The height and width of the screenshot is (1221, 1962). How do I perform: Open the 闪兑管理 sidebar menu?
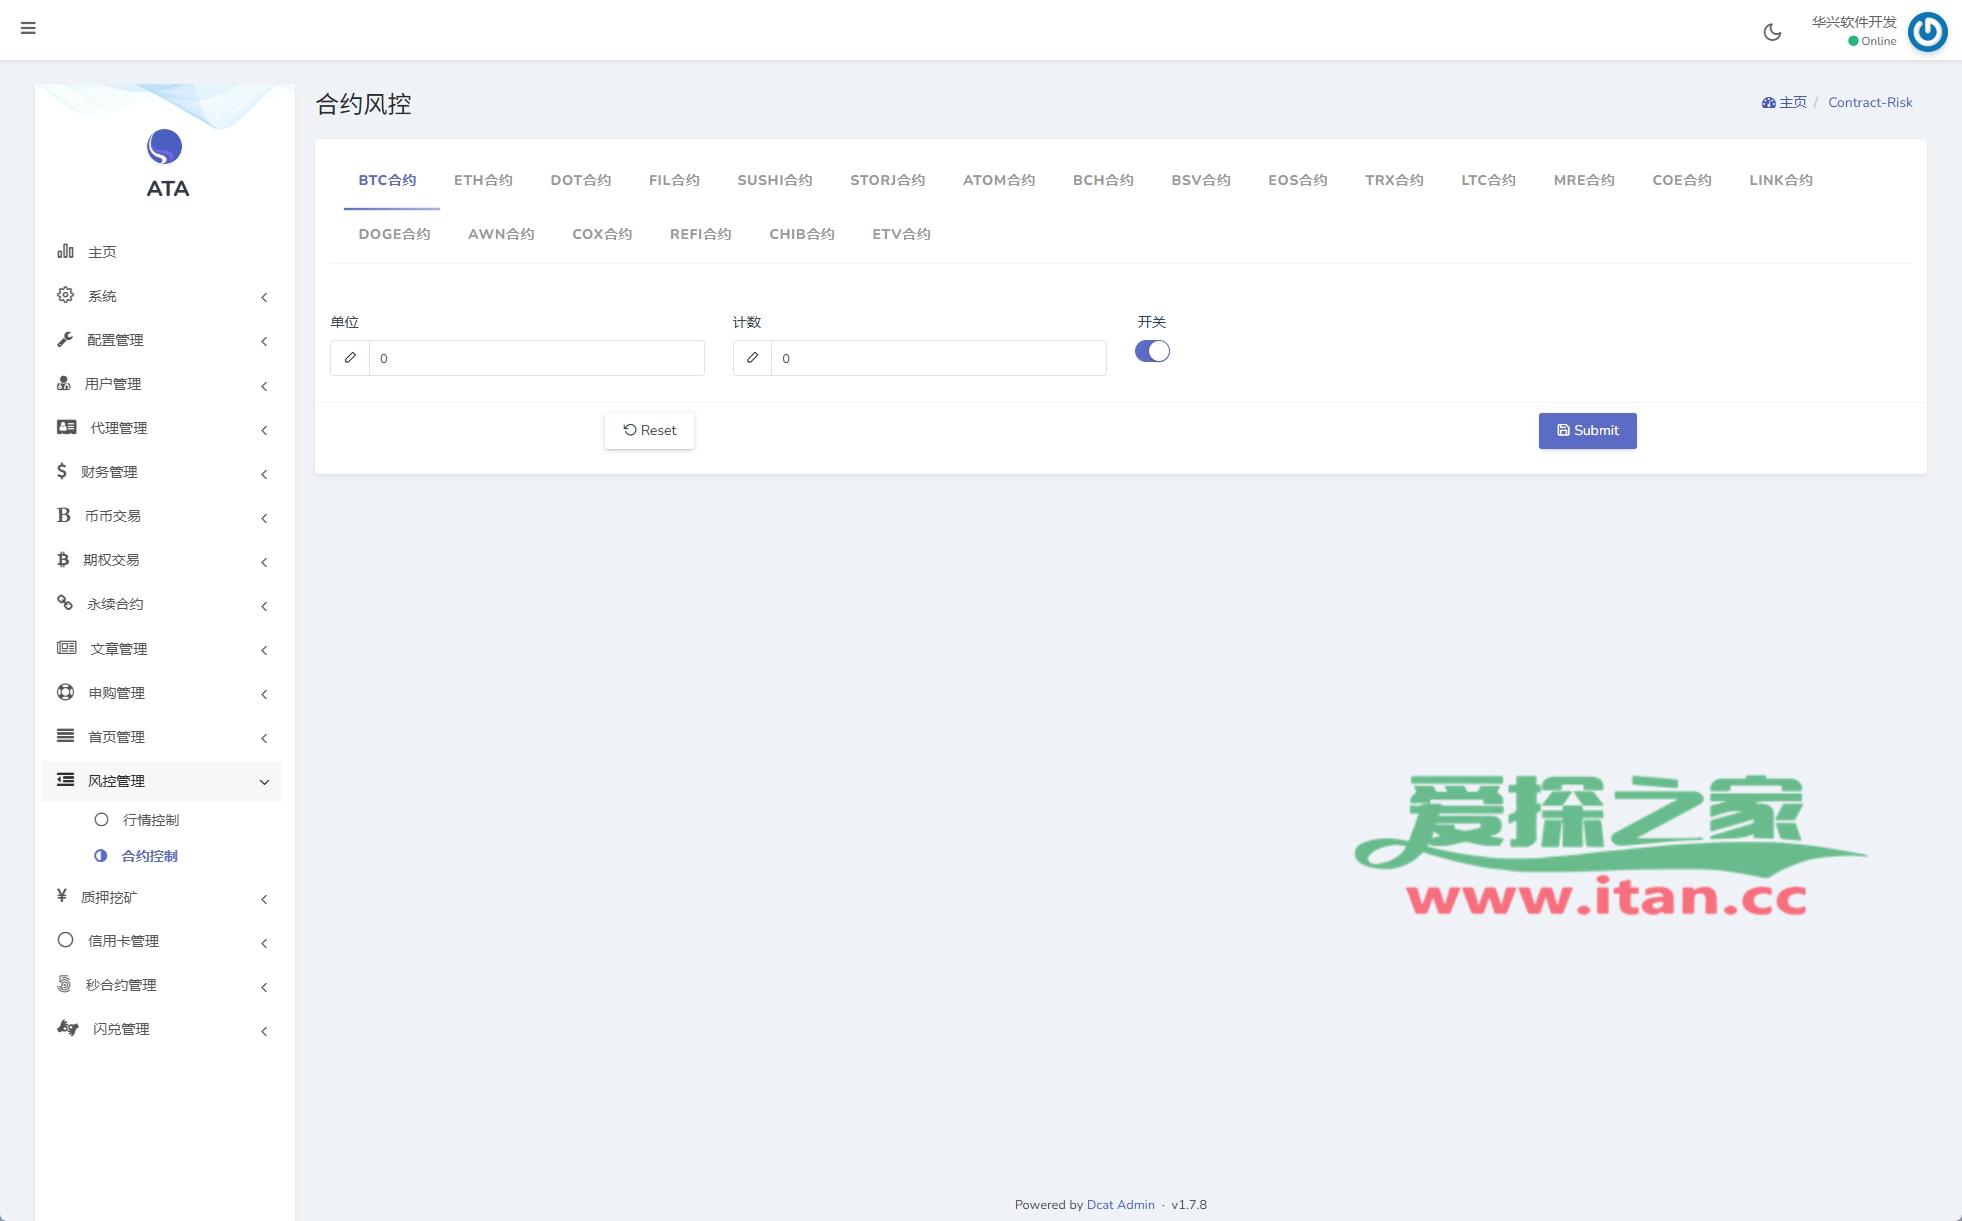161,1029
